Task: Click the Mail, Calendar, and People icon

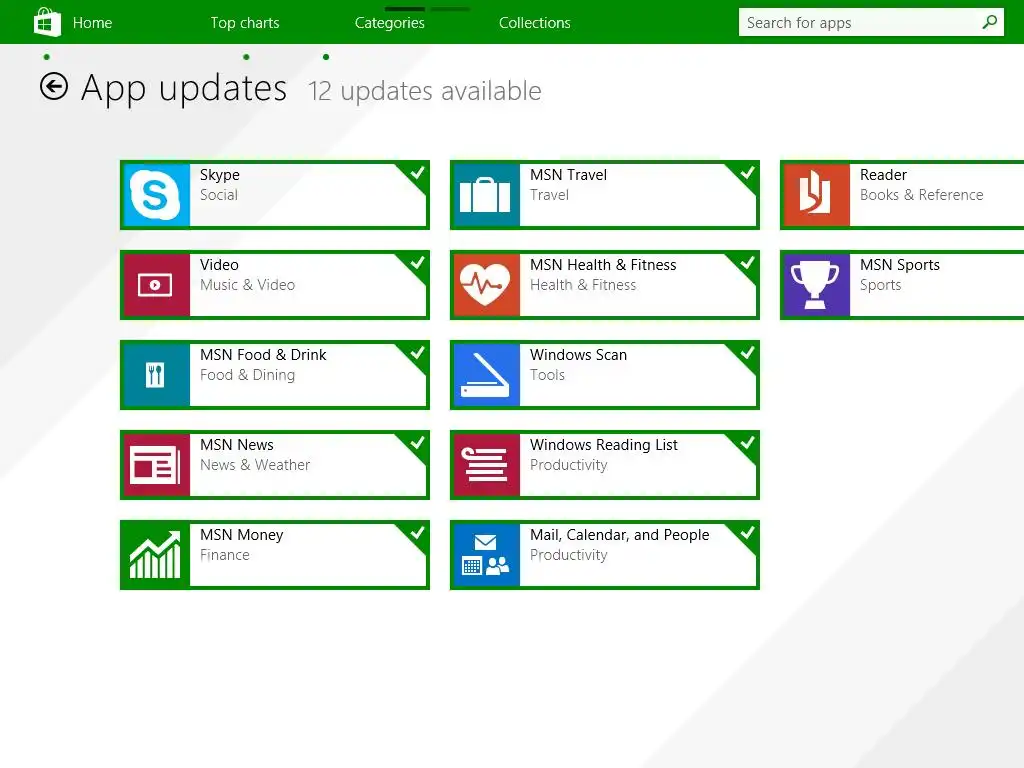Action: tap(485, 555)
